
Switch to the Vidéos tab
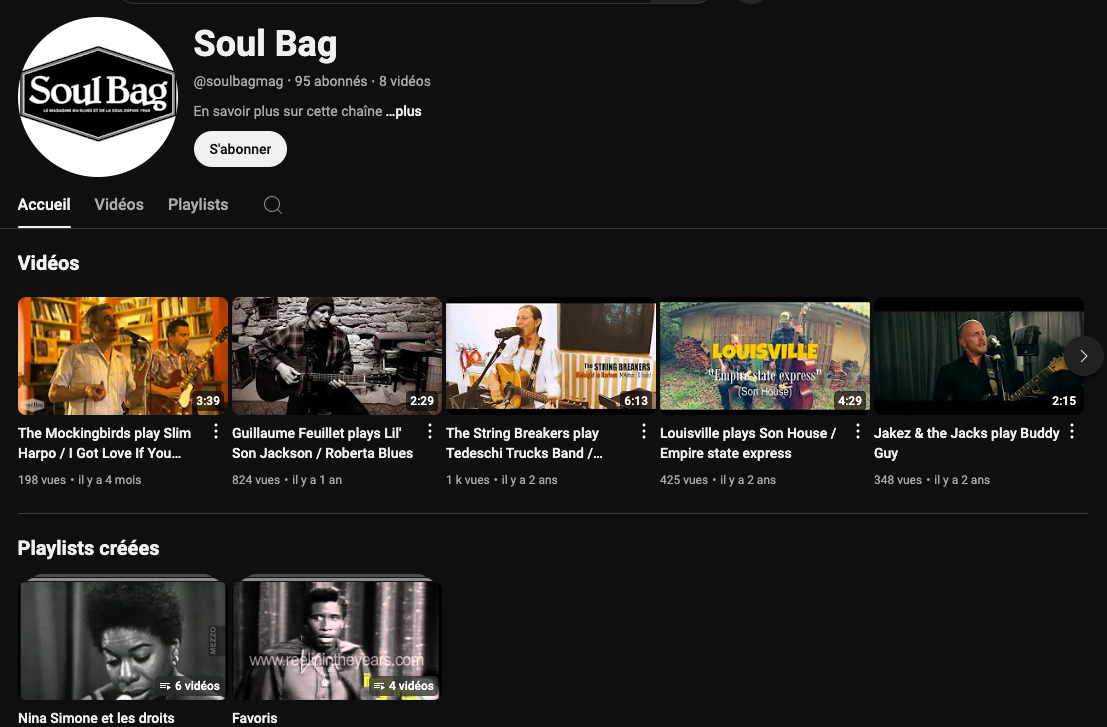pos(119,205)
